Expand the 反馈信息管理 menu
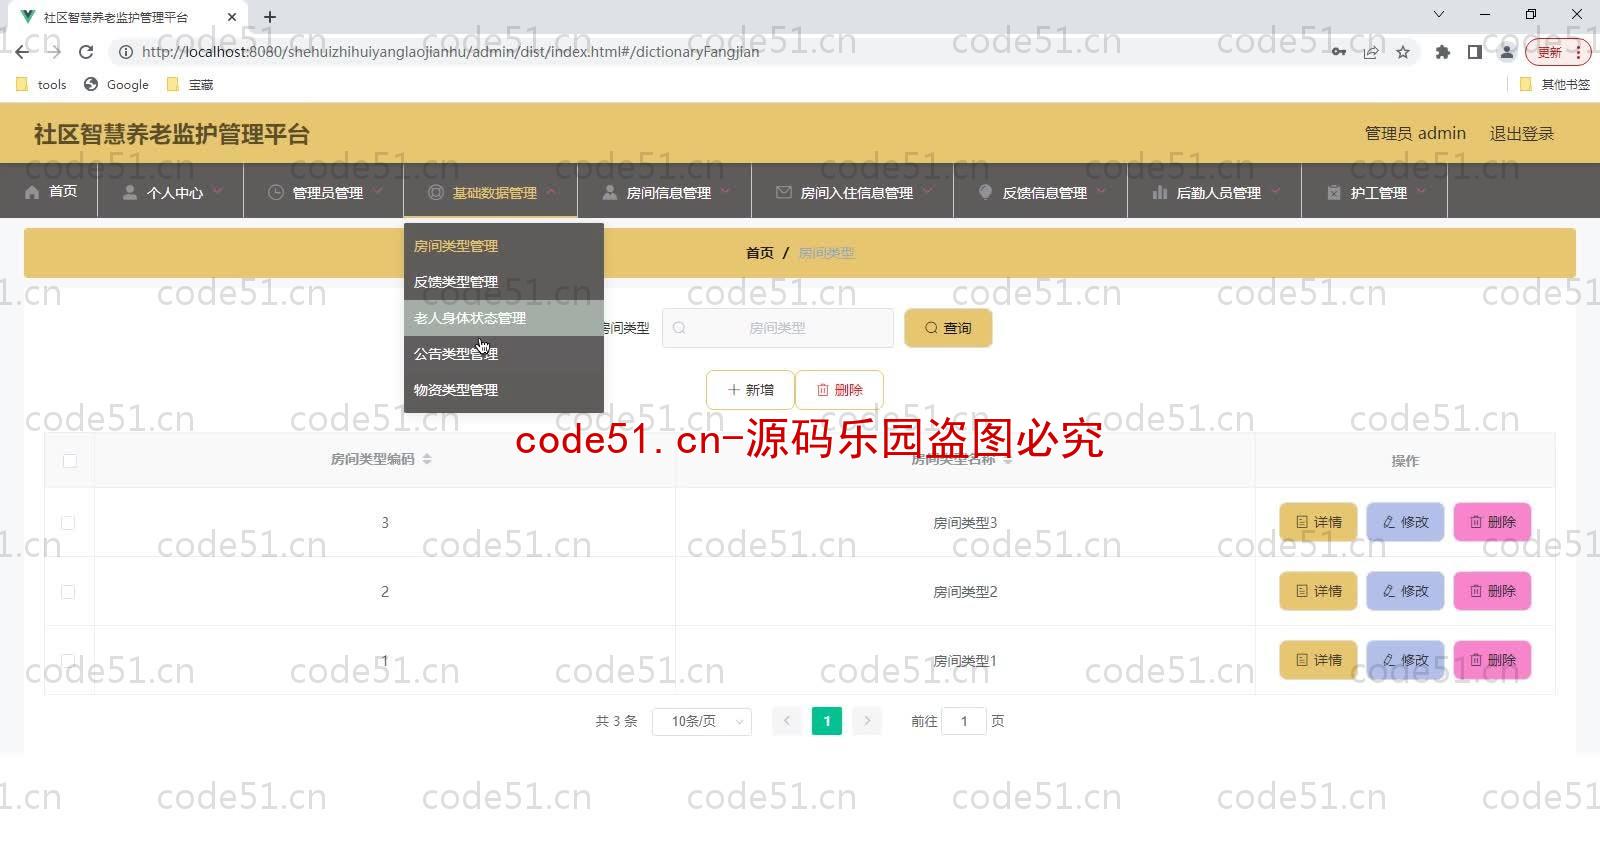Screen dimensions: 1600x856 tap(1041, 192)
